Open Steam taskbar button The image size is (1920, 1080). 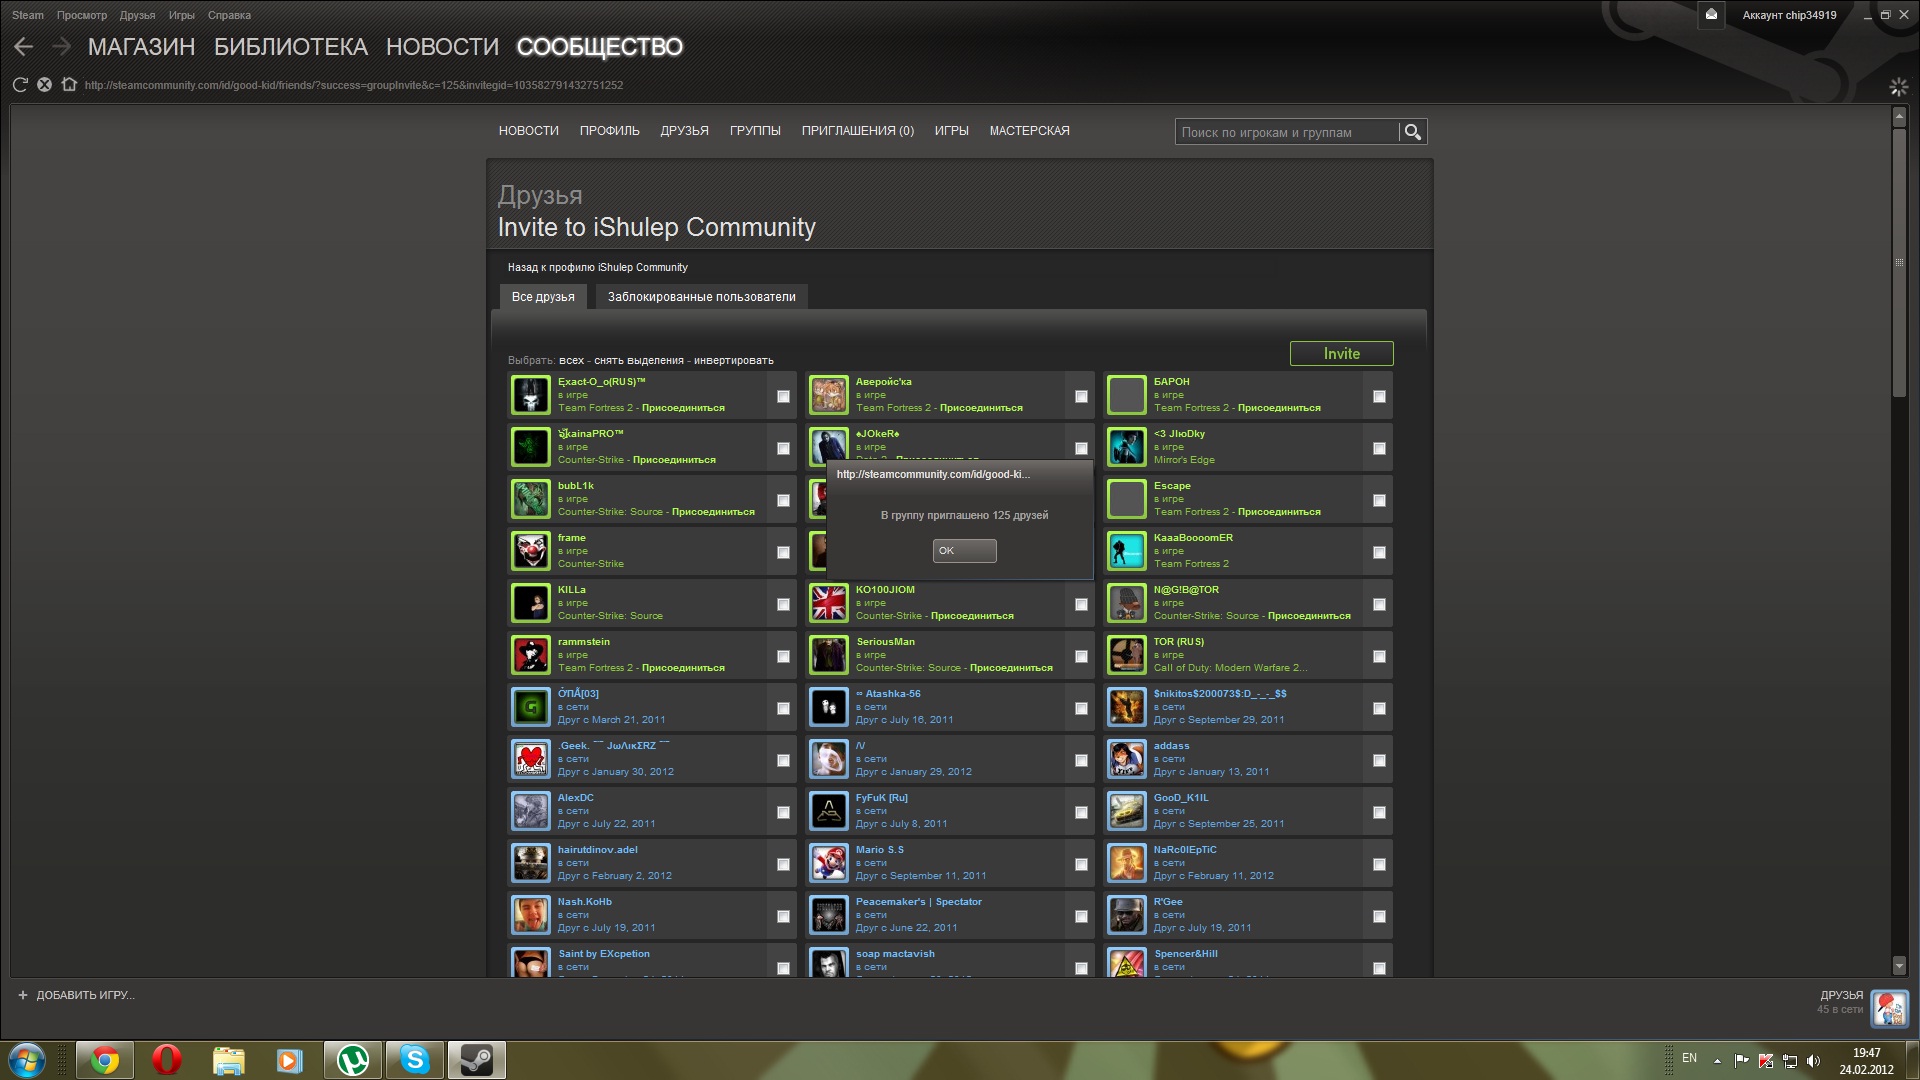pos(476,1060)
